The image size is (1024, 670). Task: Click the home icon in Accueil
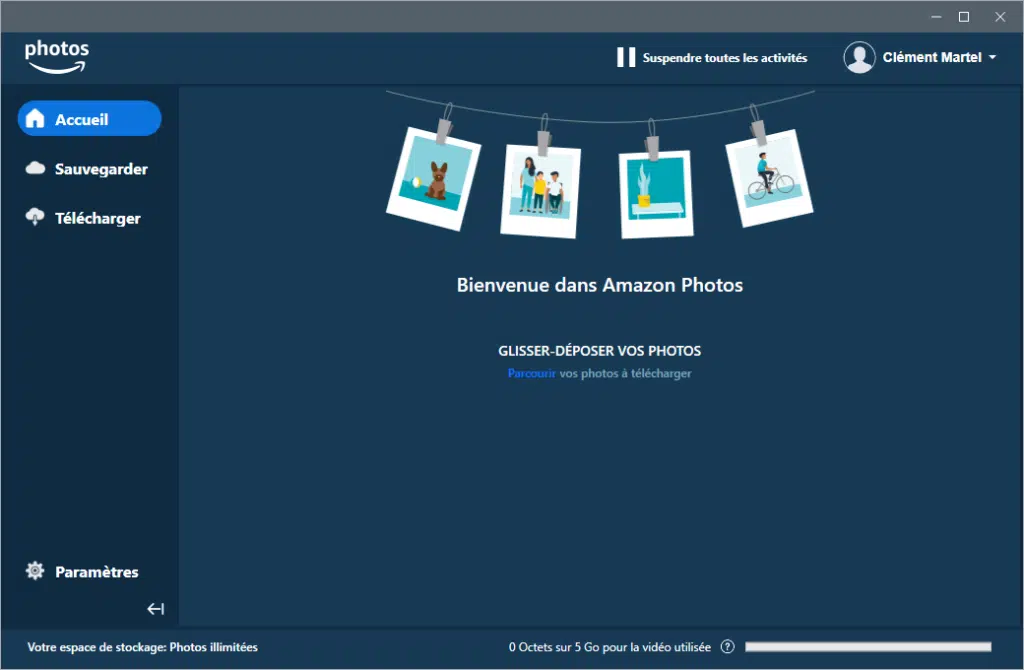[x=35, y=118]
